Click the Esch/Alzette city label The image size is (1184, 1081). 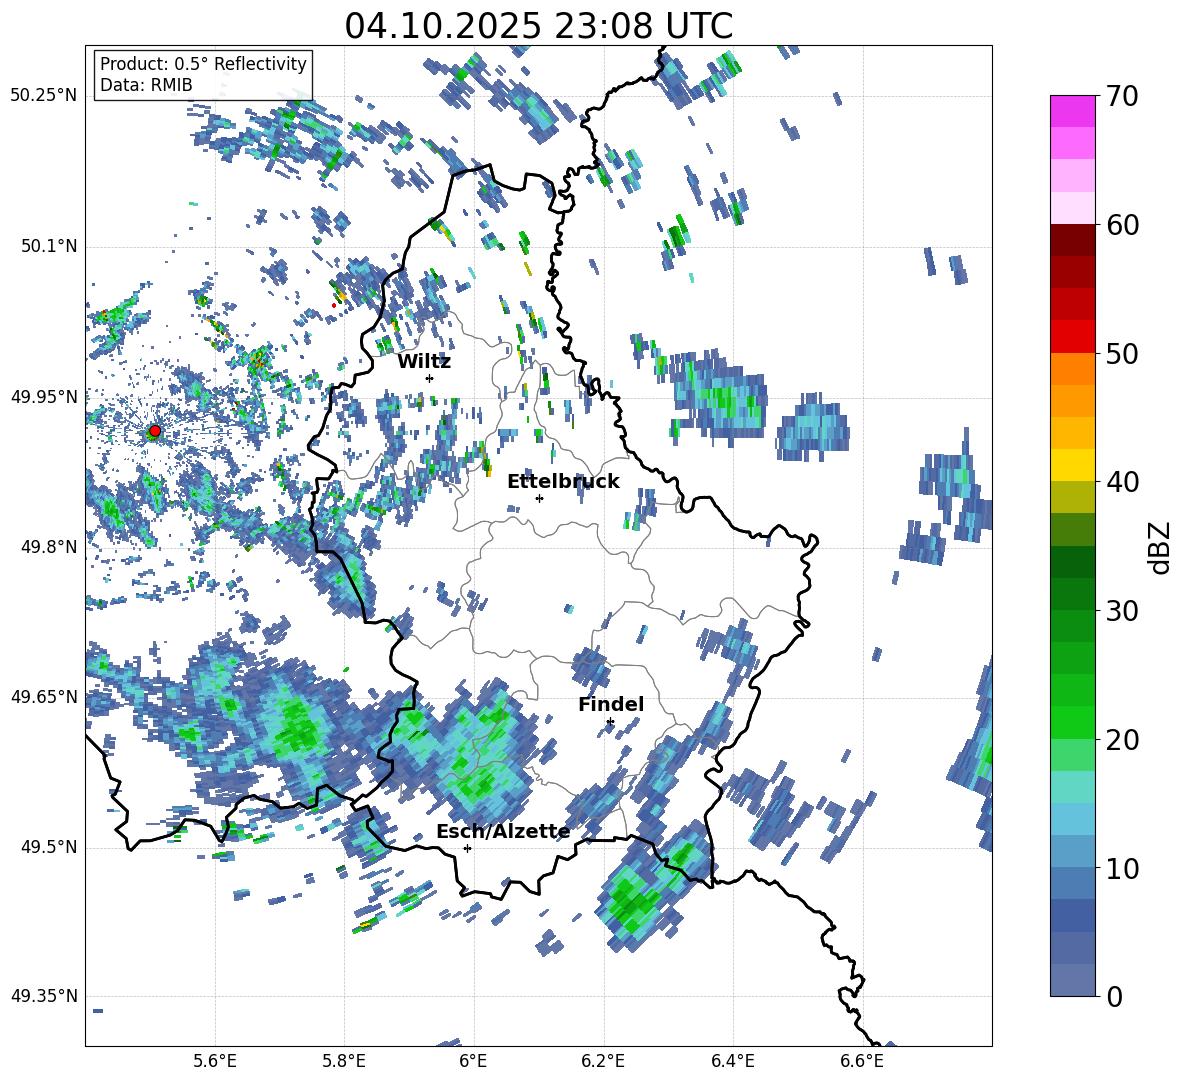(503, 831)
